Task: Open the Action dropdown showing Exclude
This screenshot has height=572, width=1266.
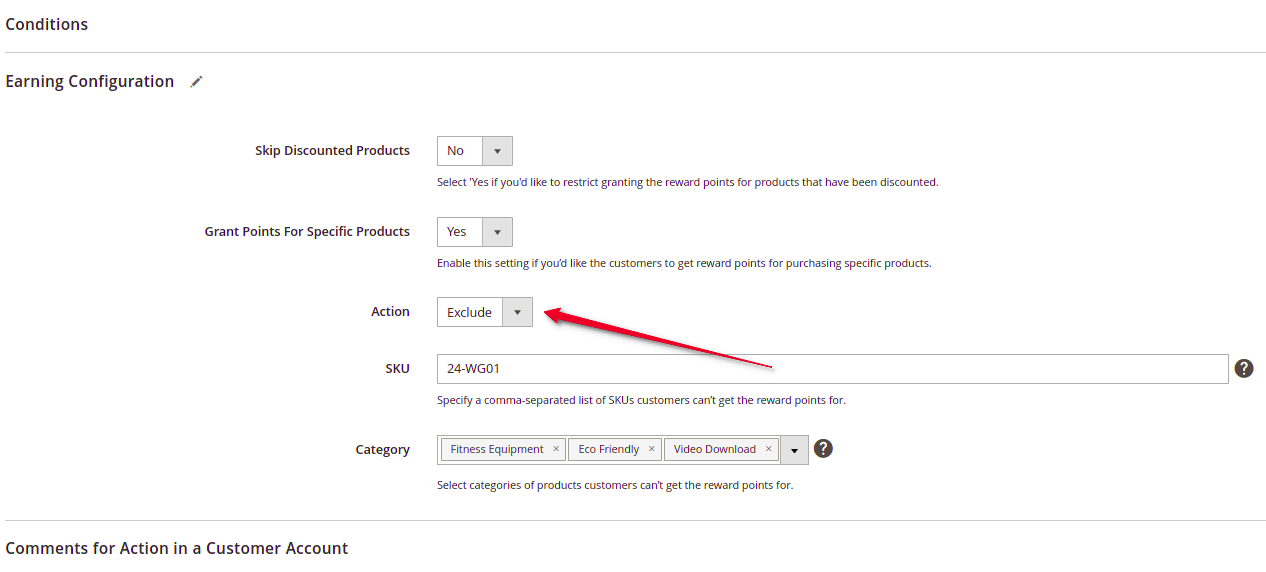Action: (x=485, y=312)
